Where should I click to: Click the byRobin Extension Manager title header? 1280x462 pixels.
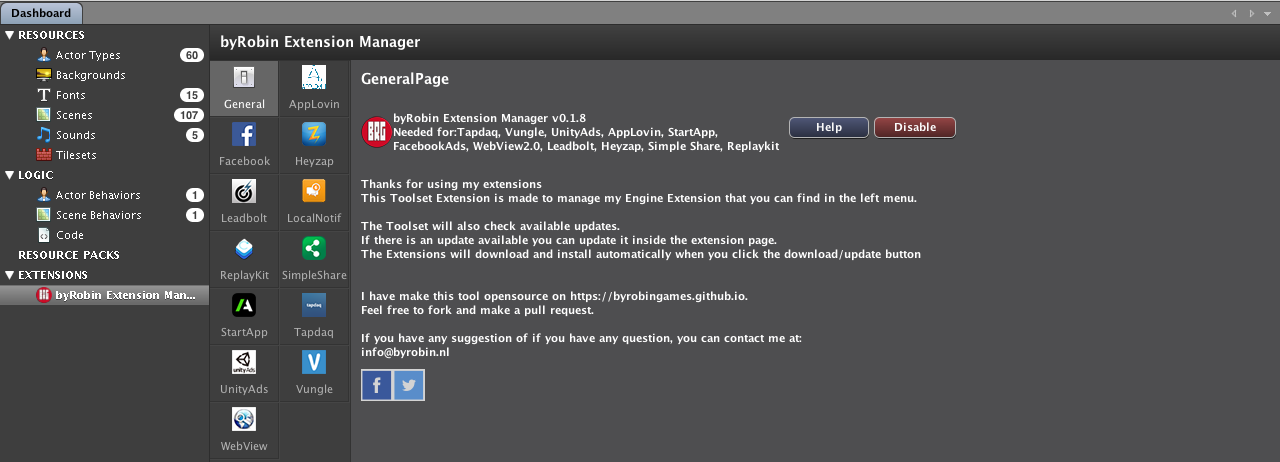[320, 42]
